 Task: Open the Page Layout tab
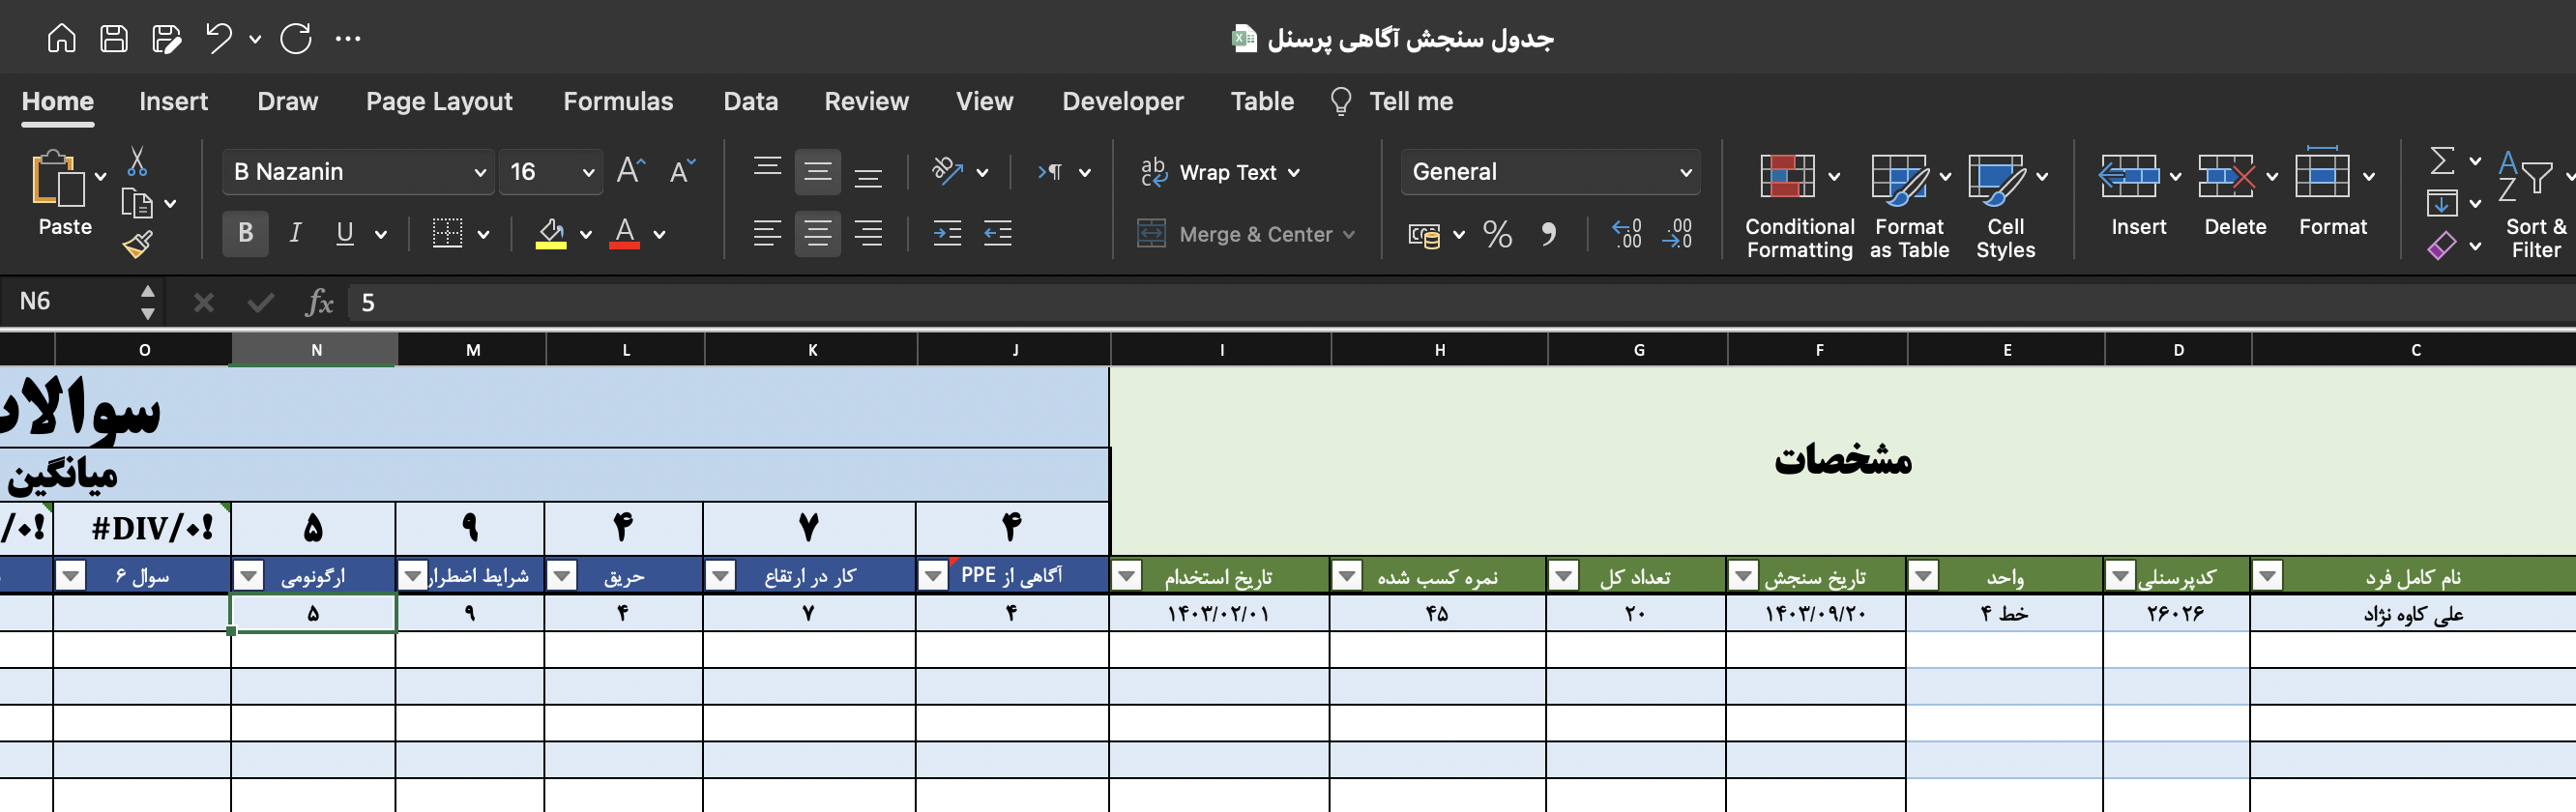click(x=439, y=101)
